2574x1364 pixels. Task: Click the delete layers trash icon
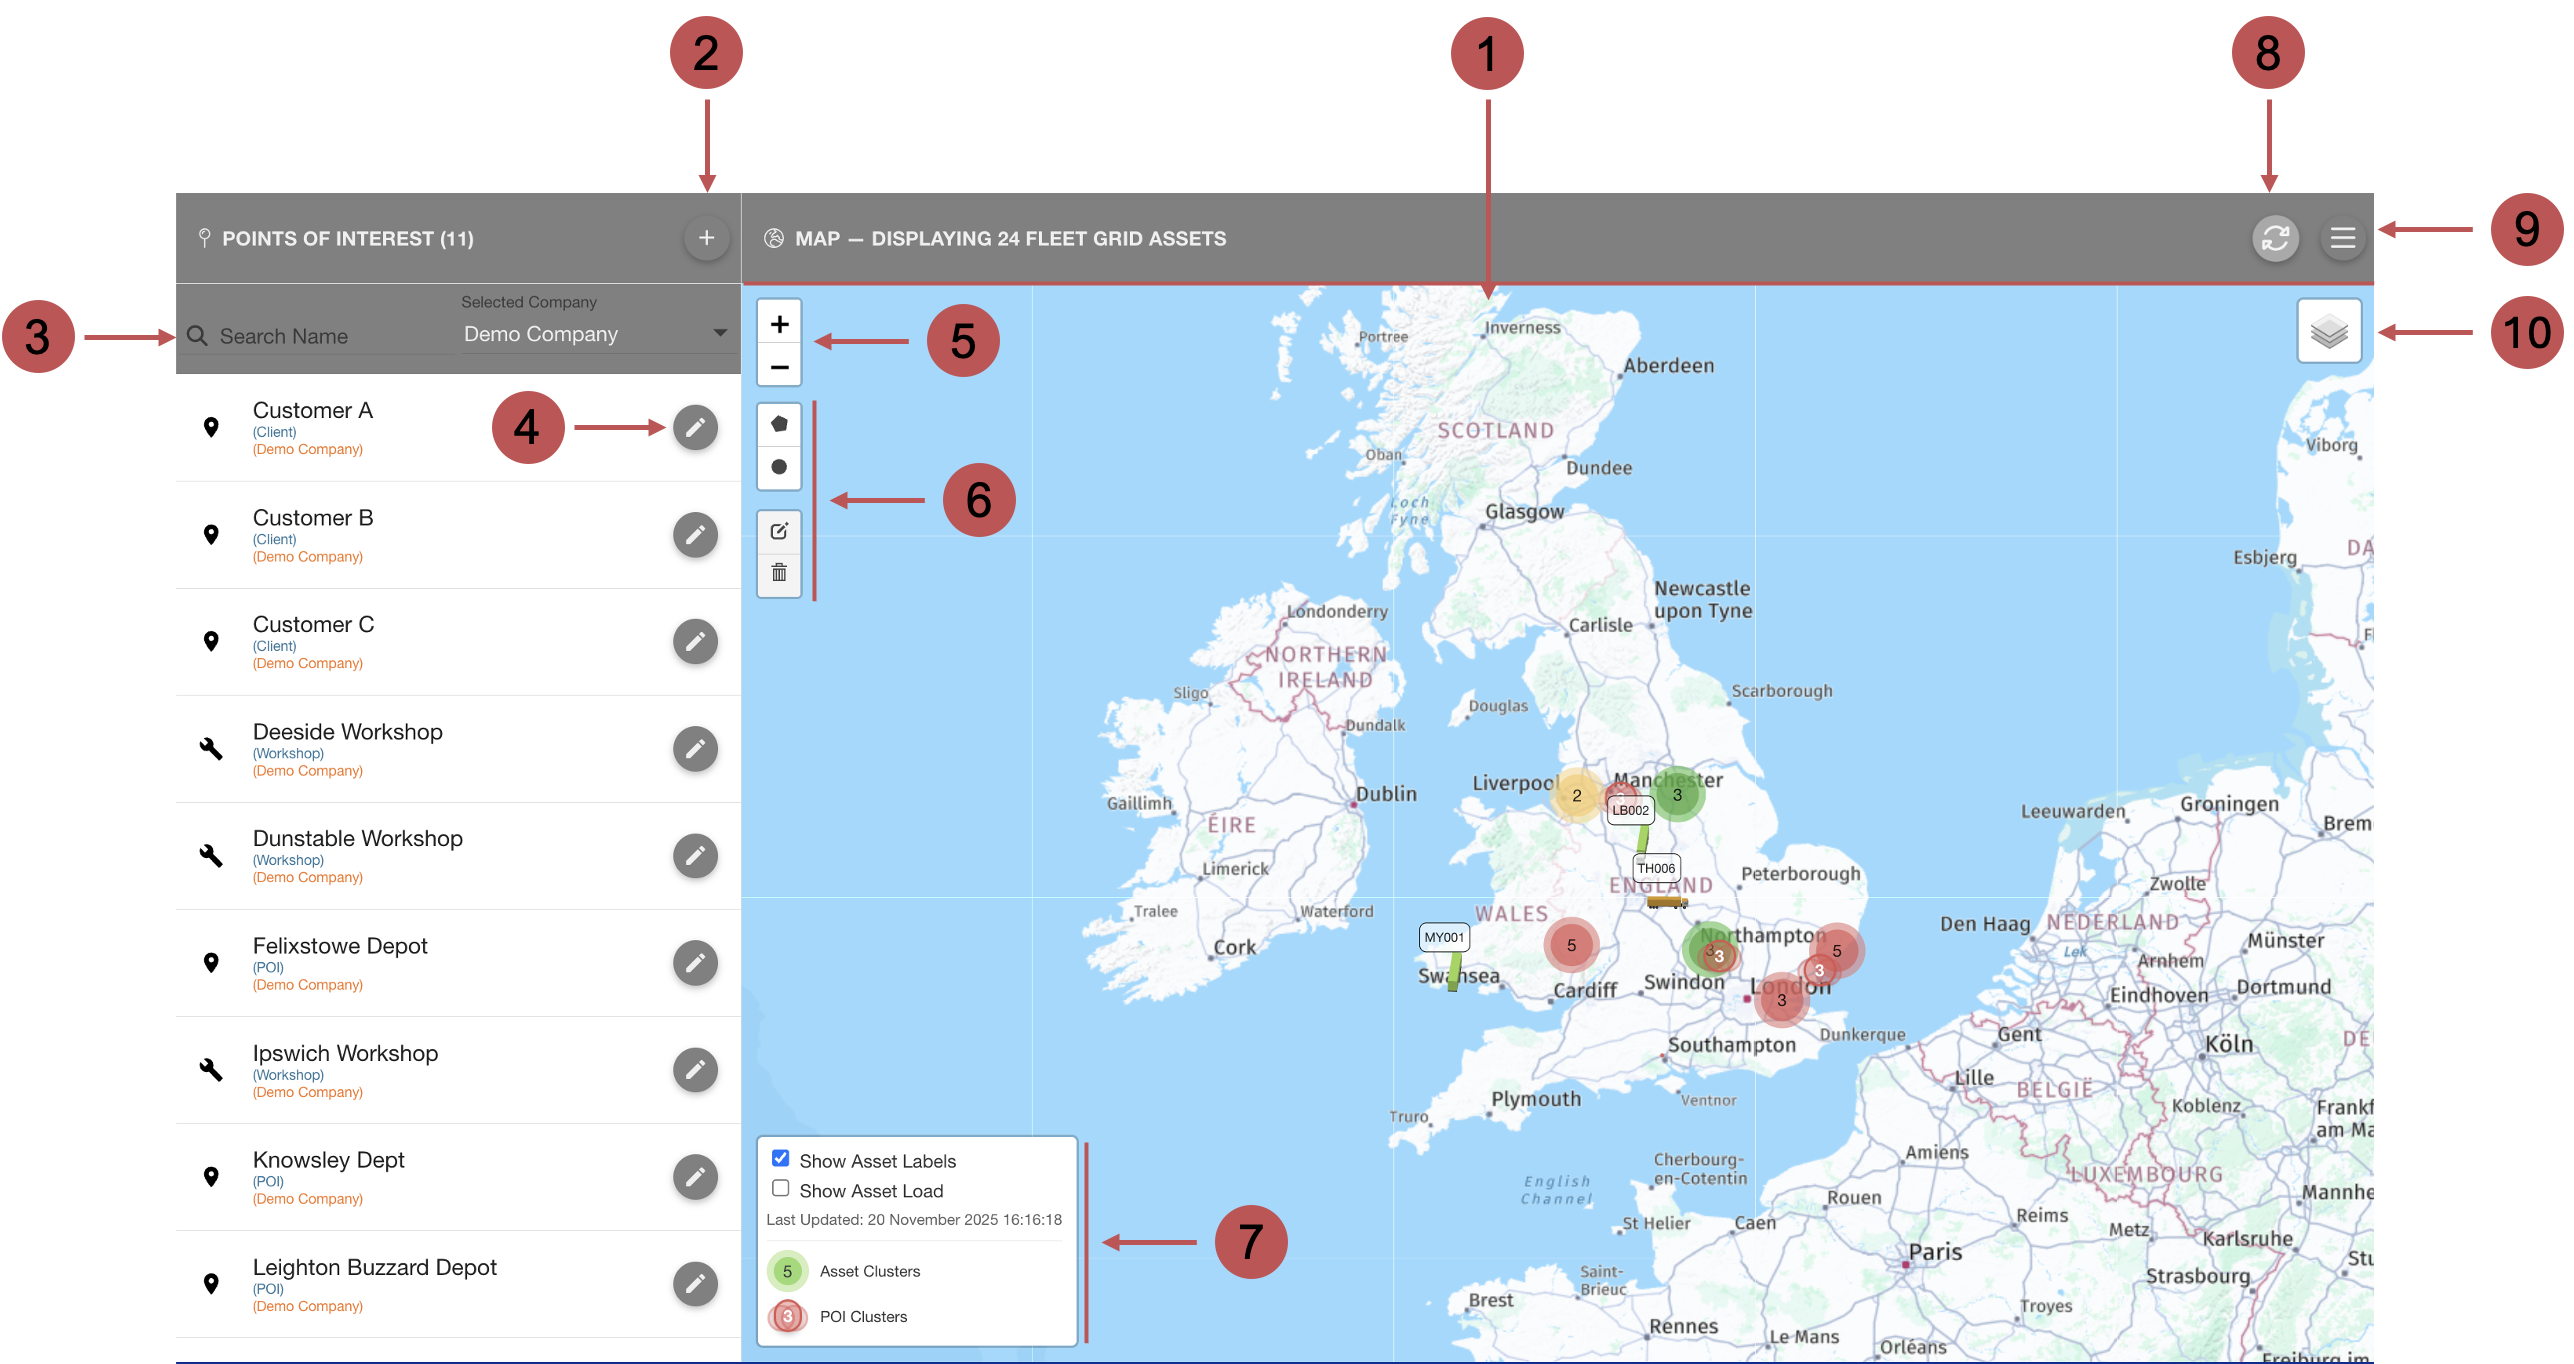pyautogui.click(x=779, y=573)
